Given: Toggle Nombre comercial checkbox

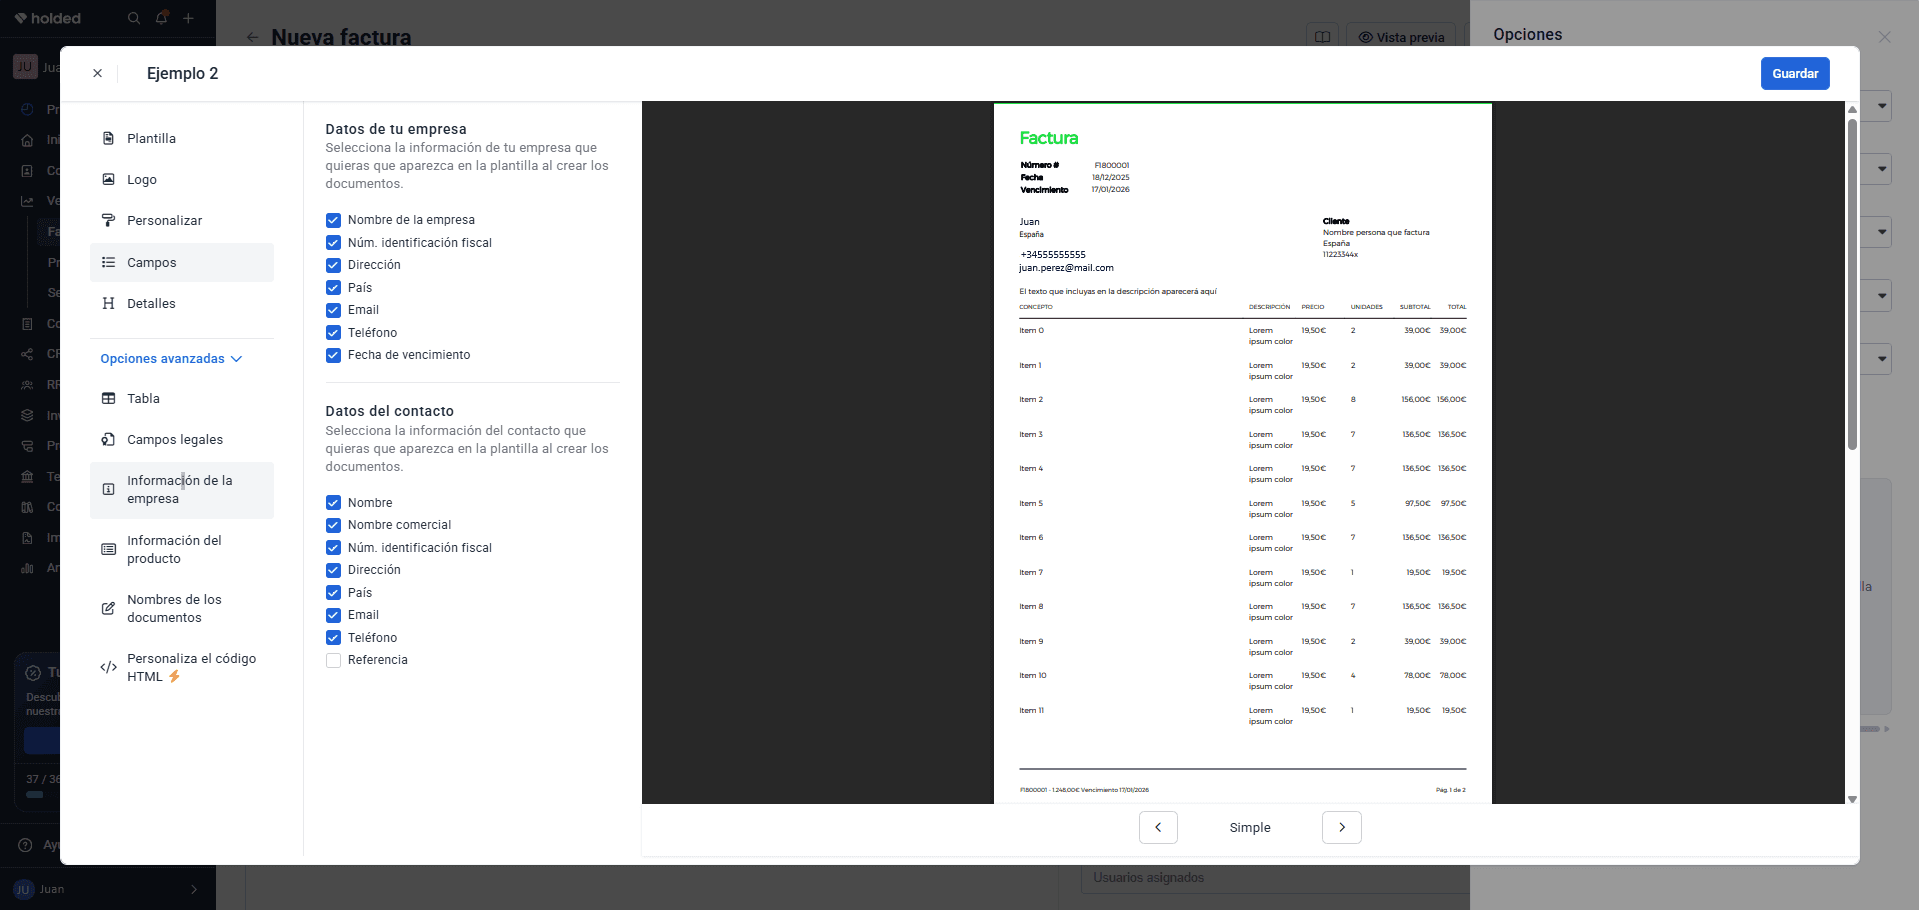Looking at the screenshot, I should pyautogui.click(x=333, y=525).
